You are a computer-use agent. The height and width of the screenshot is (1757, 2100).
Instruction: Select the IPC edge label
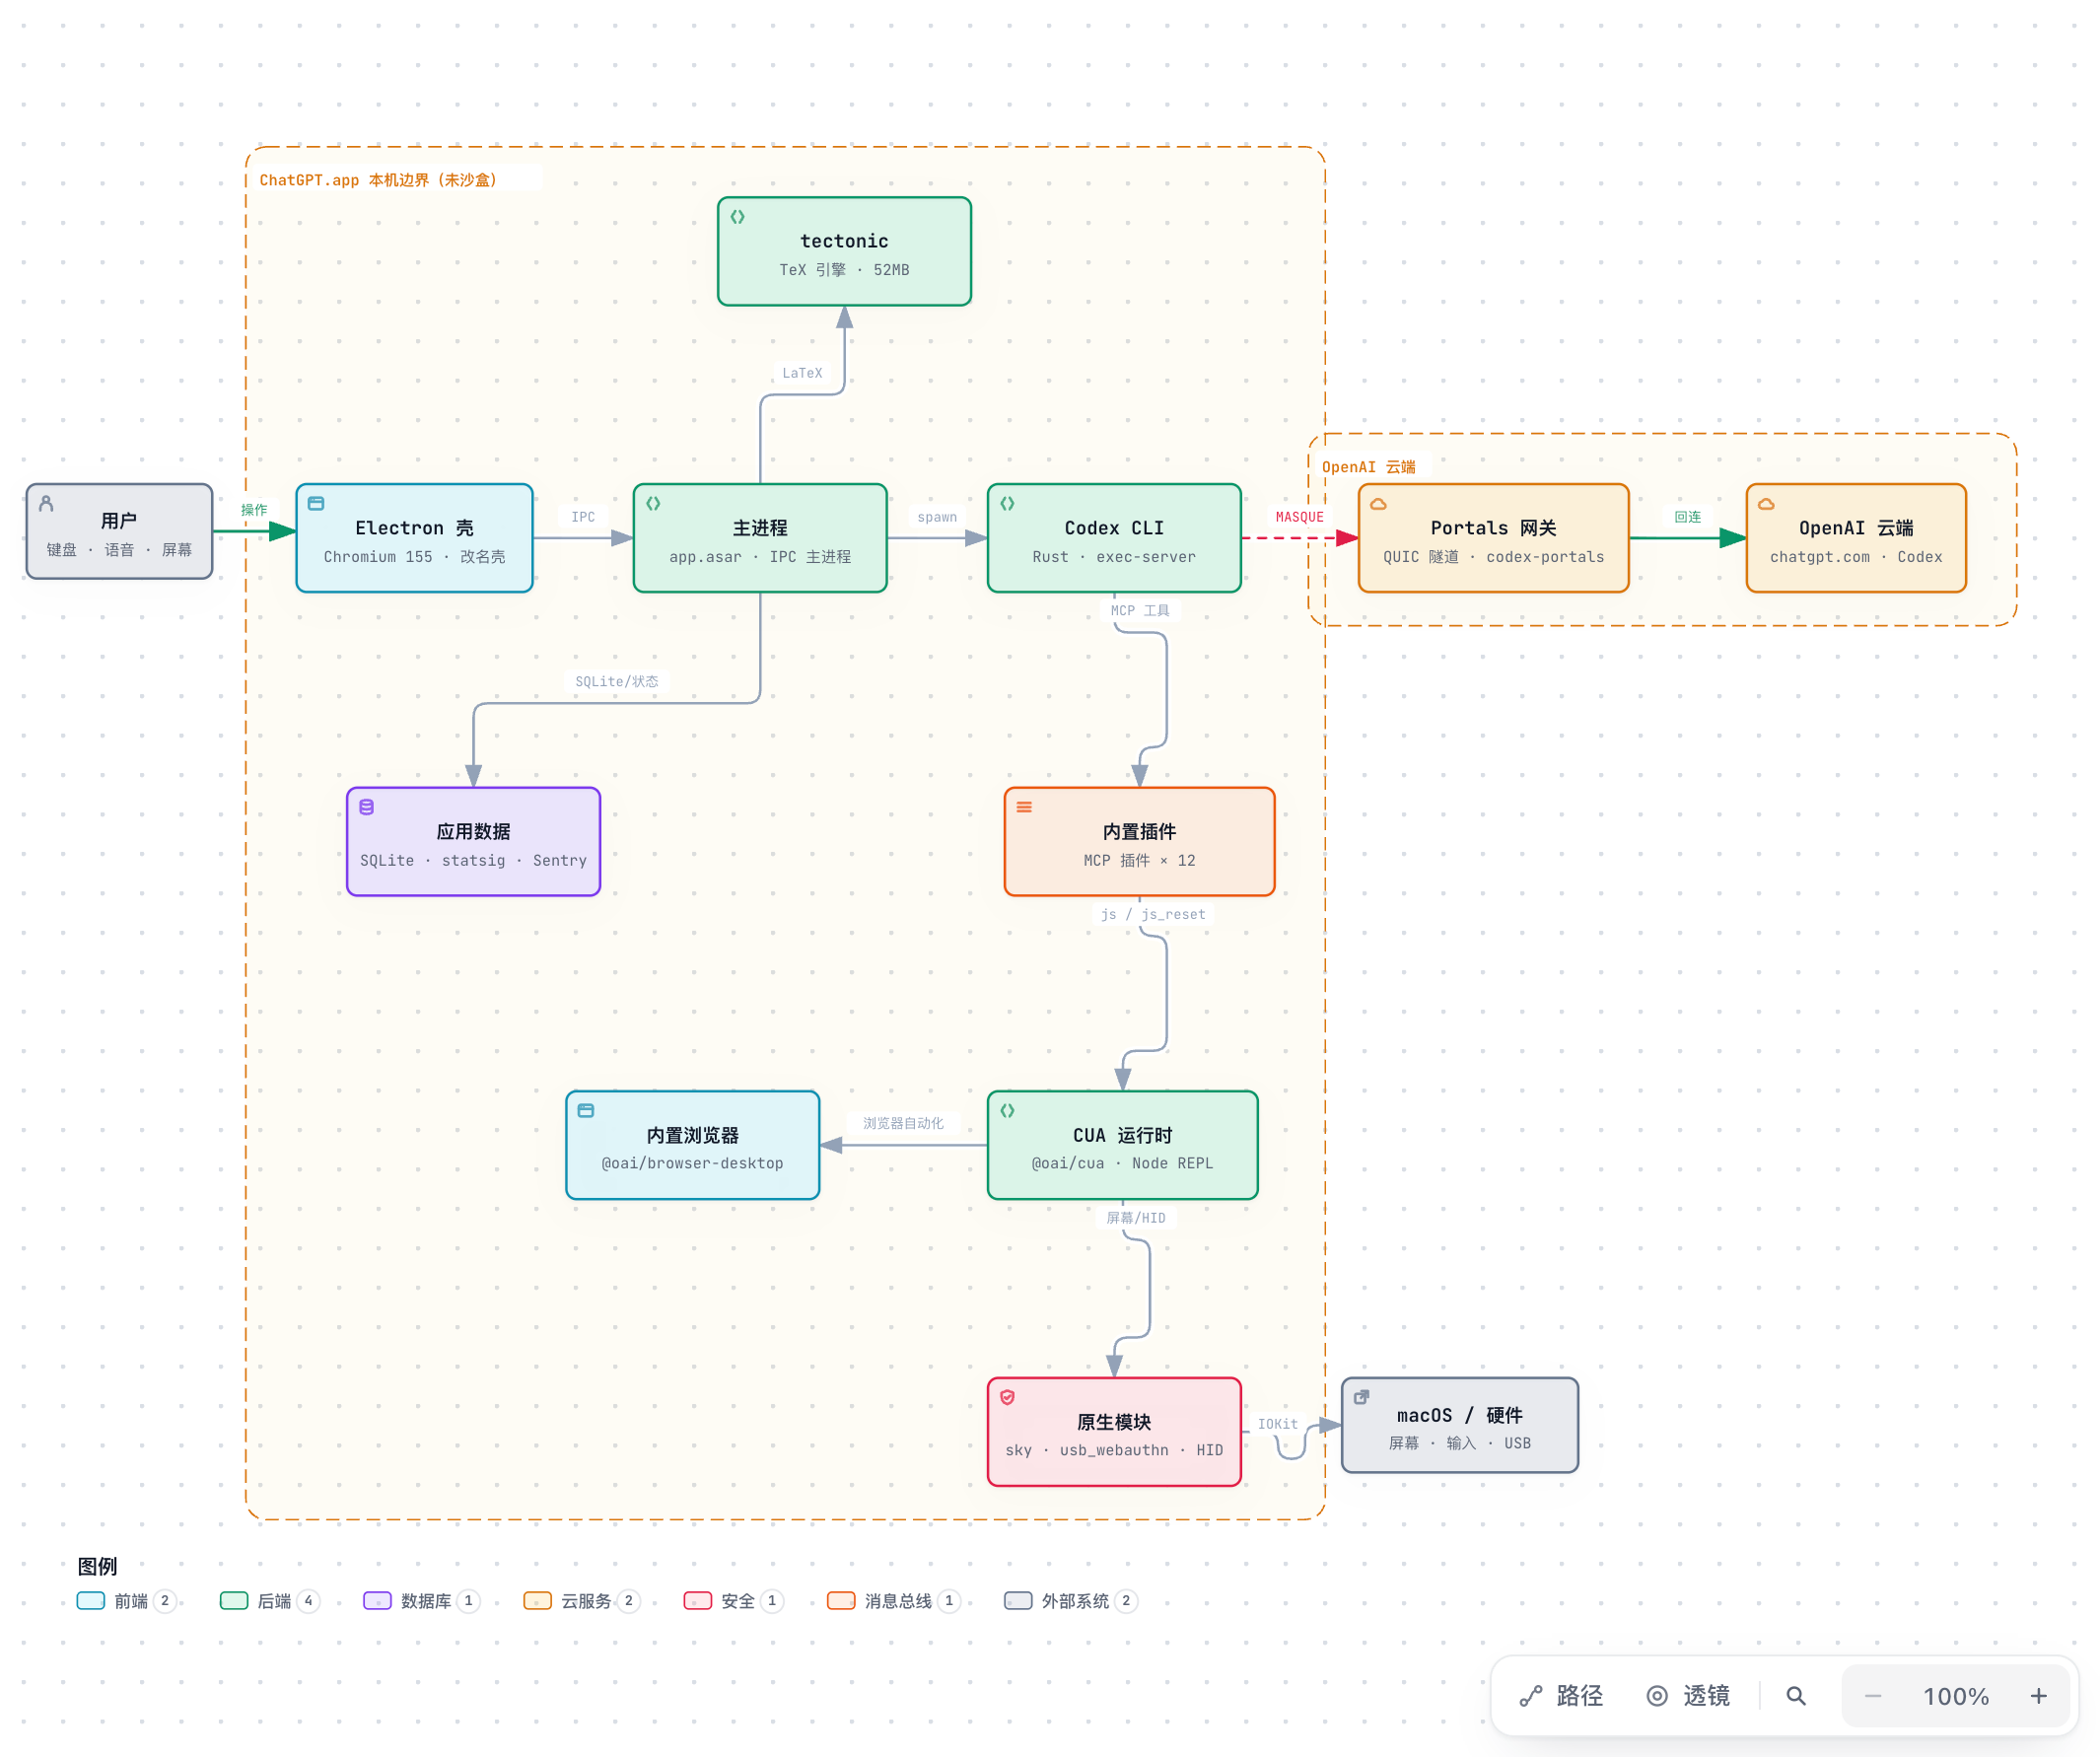[583, 517]
